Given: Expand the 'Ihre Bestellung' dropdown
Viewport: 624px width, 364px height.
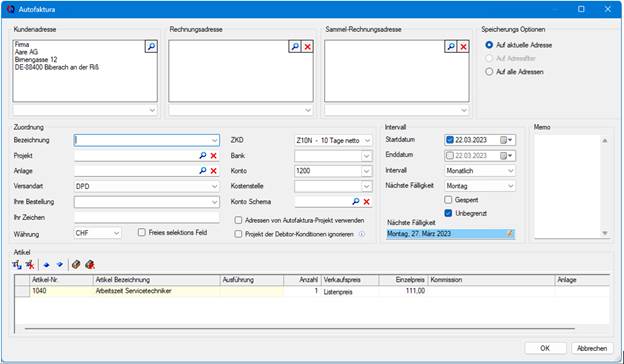Looking at the screenshot, I should coord(214,202).
